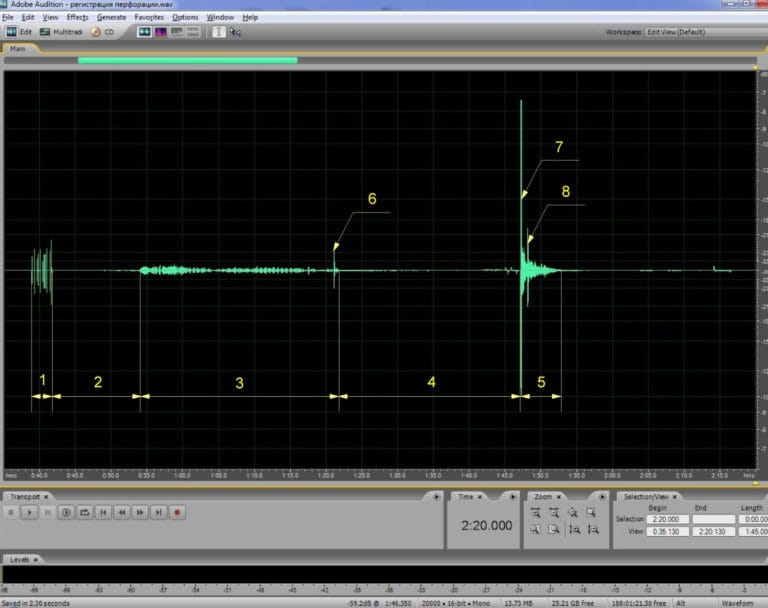
Task: Click the Levels meter bar
Action: pos(384,574)
